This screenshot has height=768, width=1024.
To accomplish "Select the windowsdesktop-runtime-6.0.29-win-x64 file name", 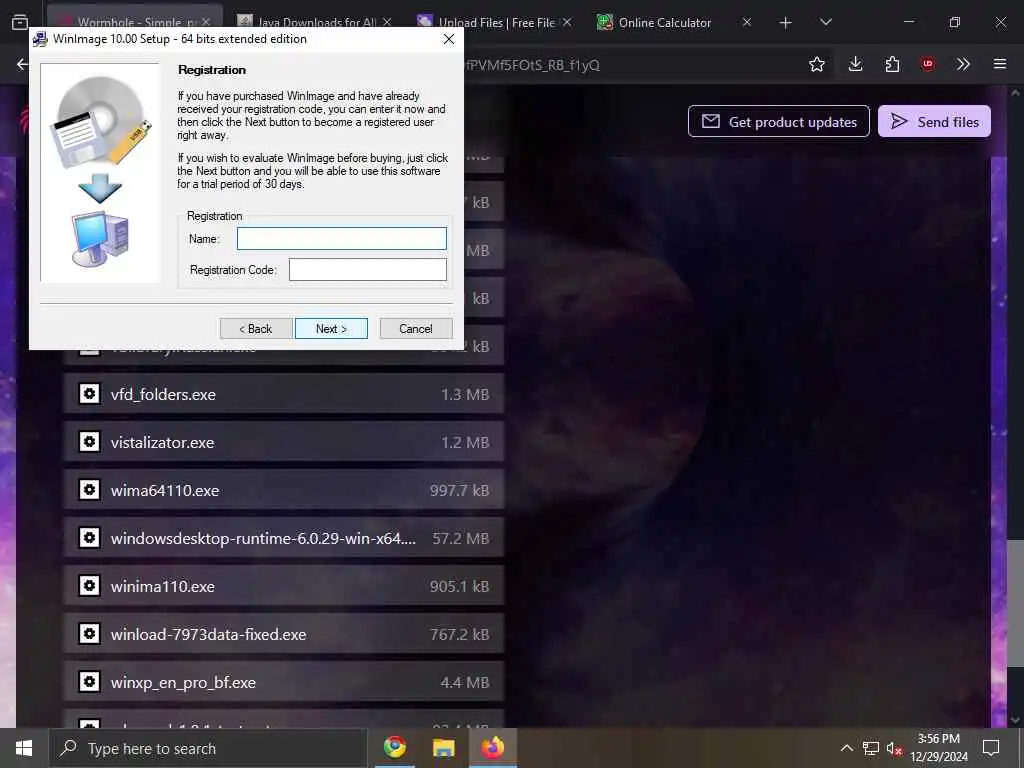I will point(263,539).
